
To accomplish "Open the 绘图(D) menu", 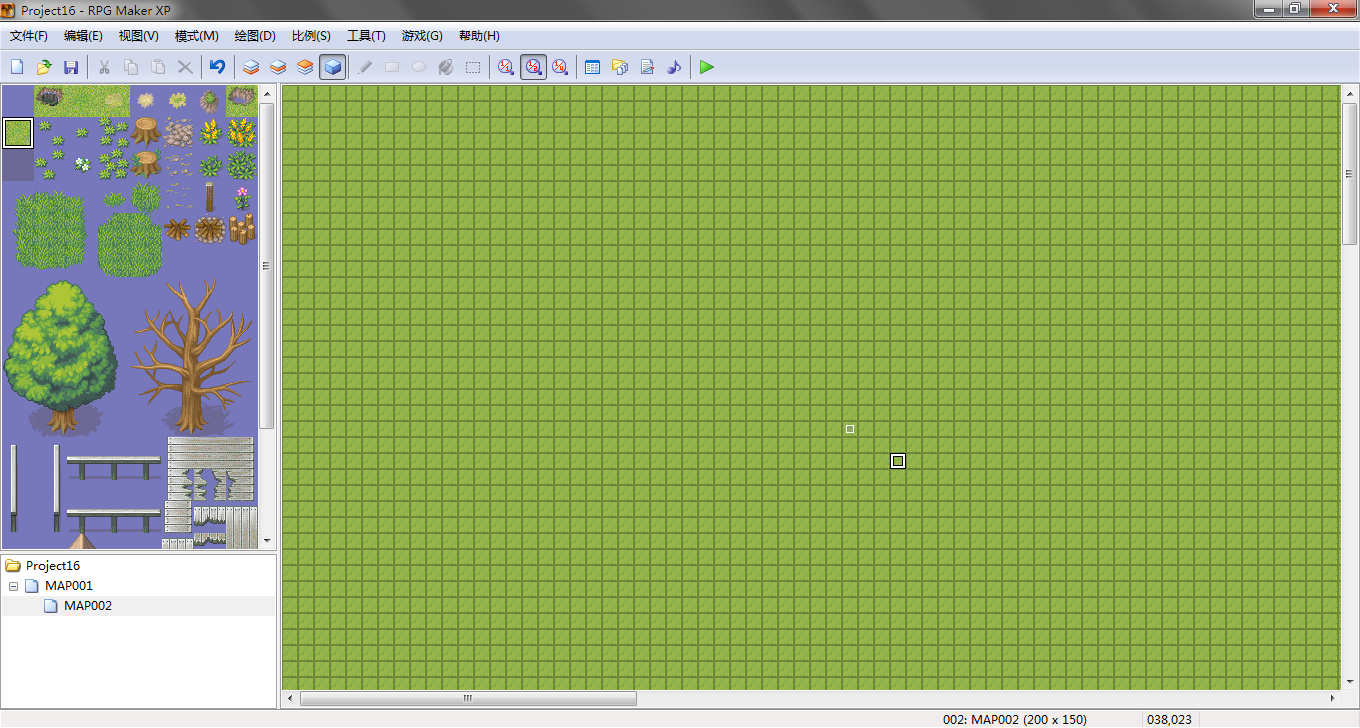I will [254, 36].
